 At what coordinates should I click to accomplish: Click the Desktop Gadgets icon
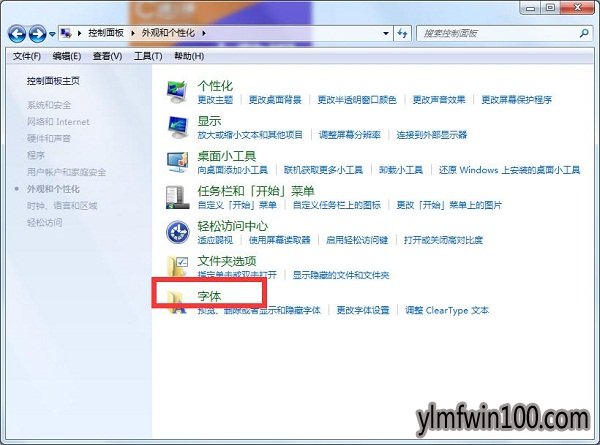coord(178,162)
